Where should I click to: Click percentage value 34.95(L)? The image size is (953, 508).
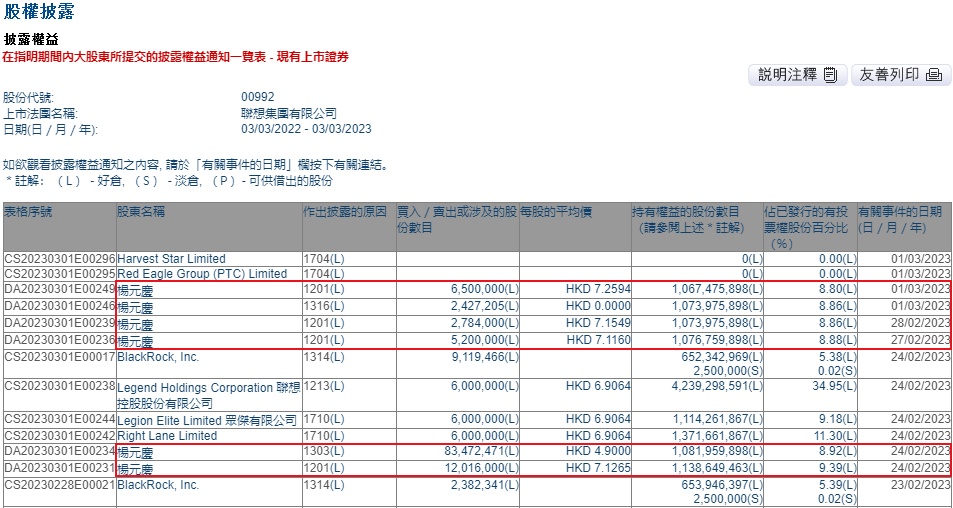click(x=836, y=385)
